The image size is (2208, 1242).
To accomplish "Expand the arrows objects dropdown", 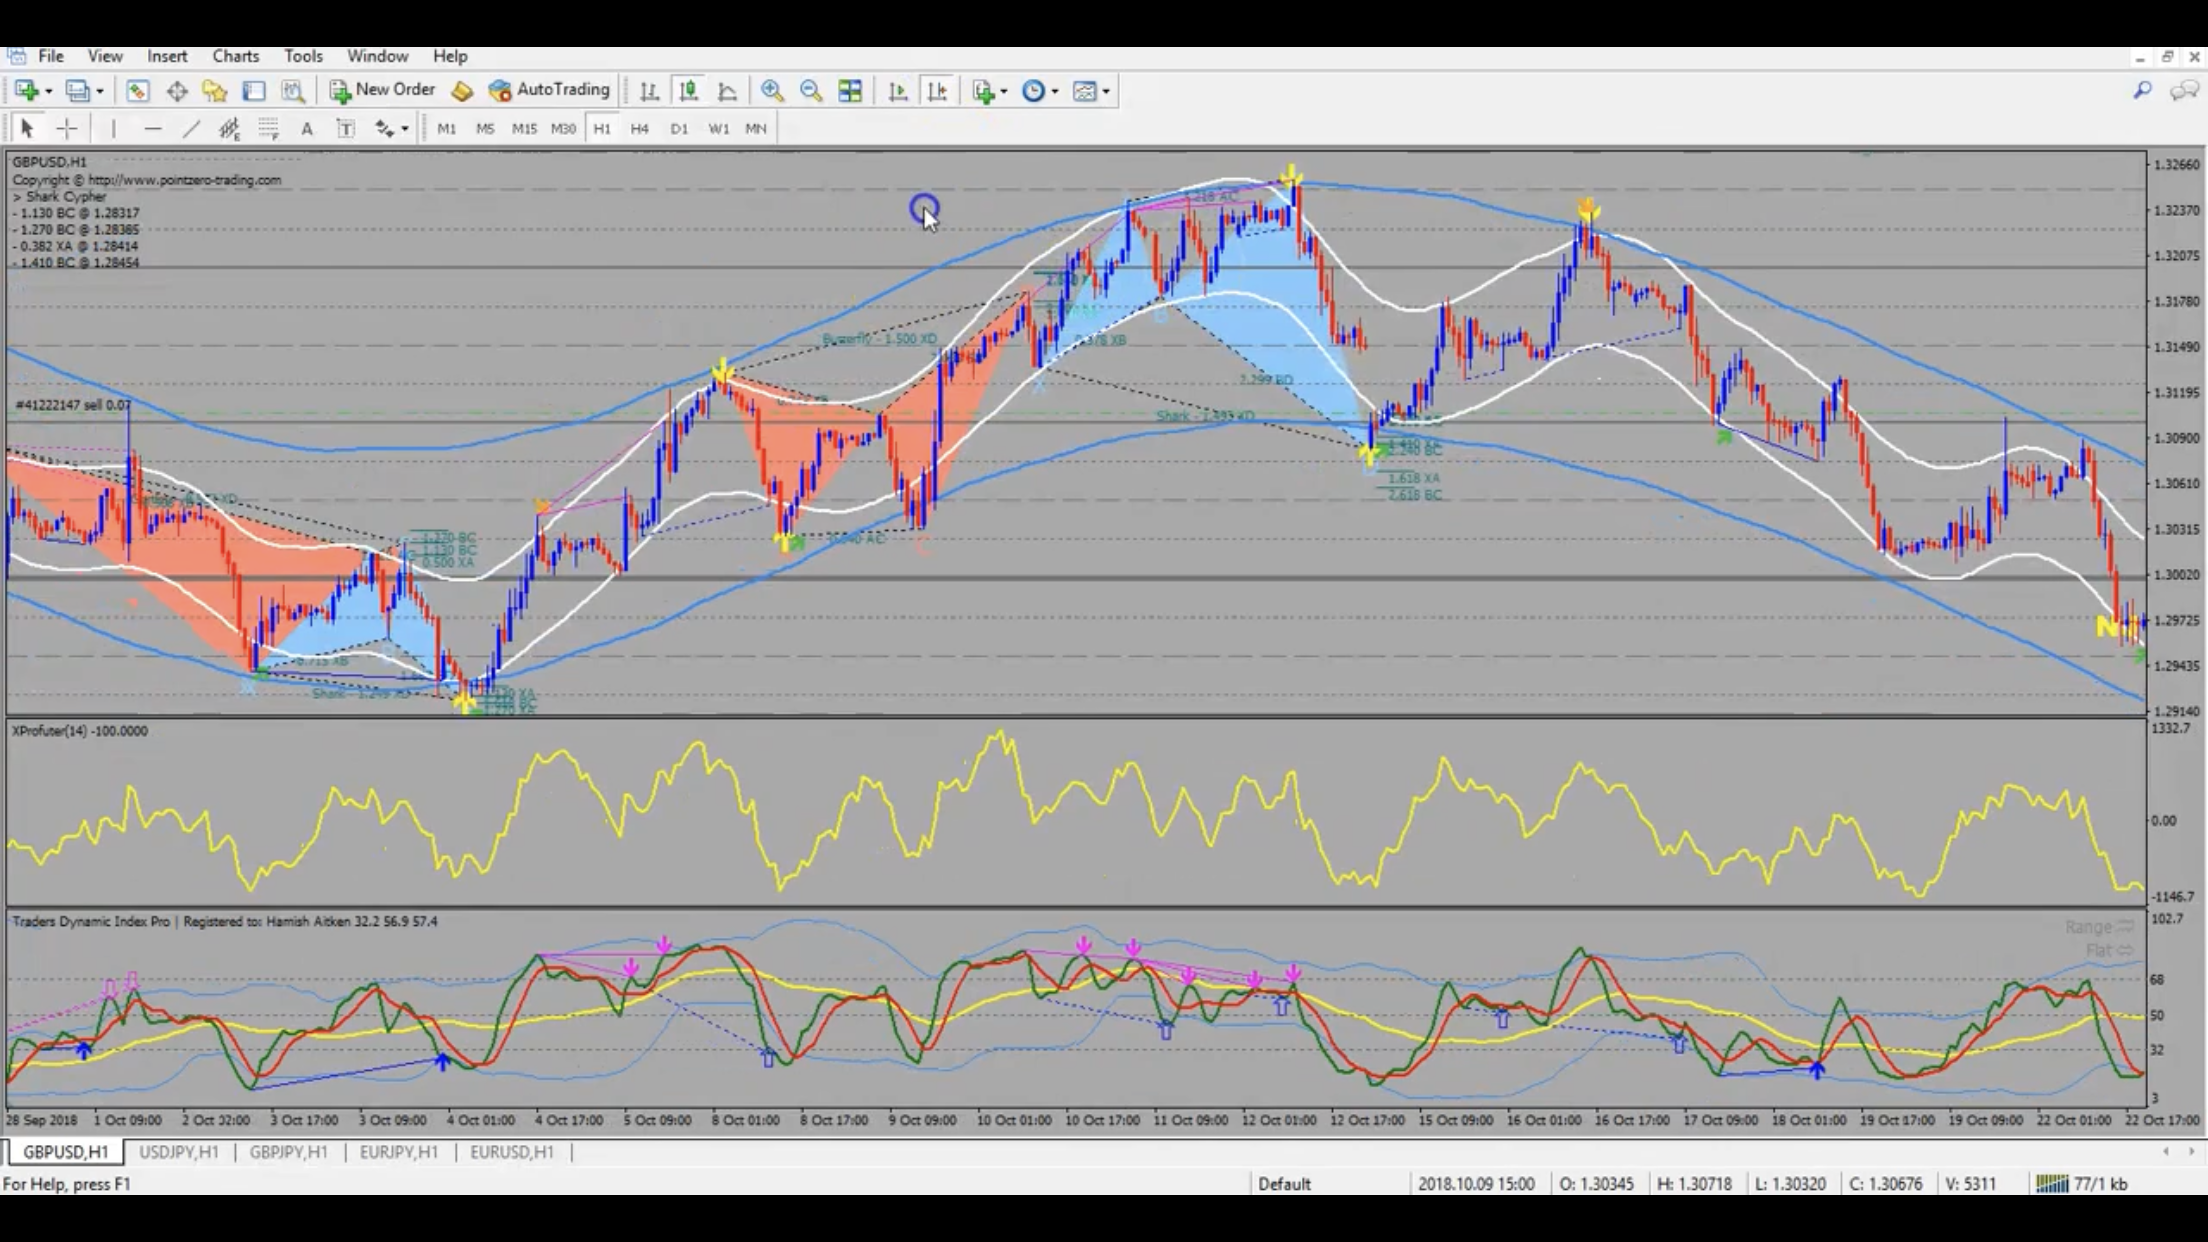I will [404, 129].
